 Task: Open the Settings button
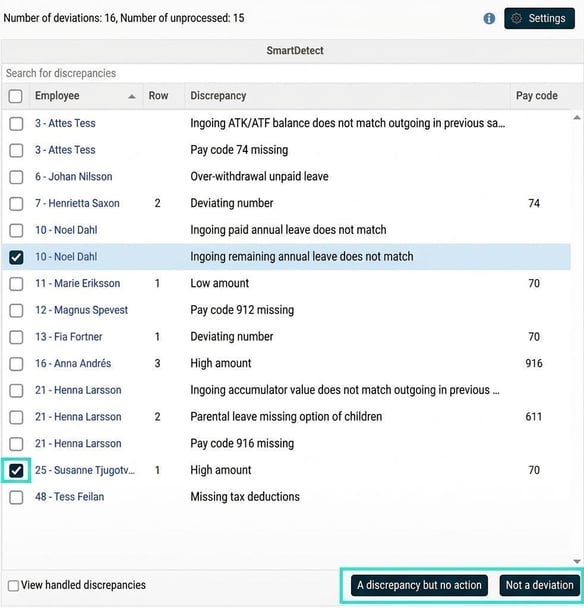click(539, 18)
